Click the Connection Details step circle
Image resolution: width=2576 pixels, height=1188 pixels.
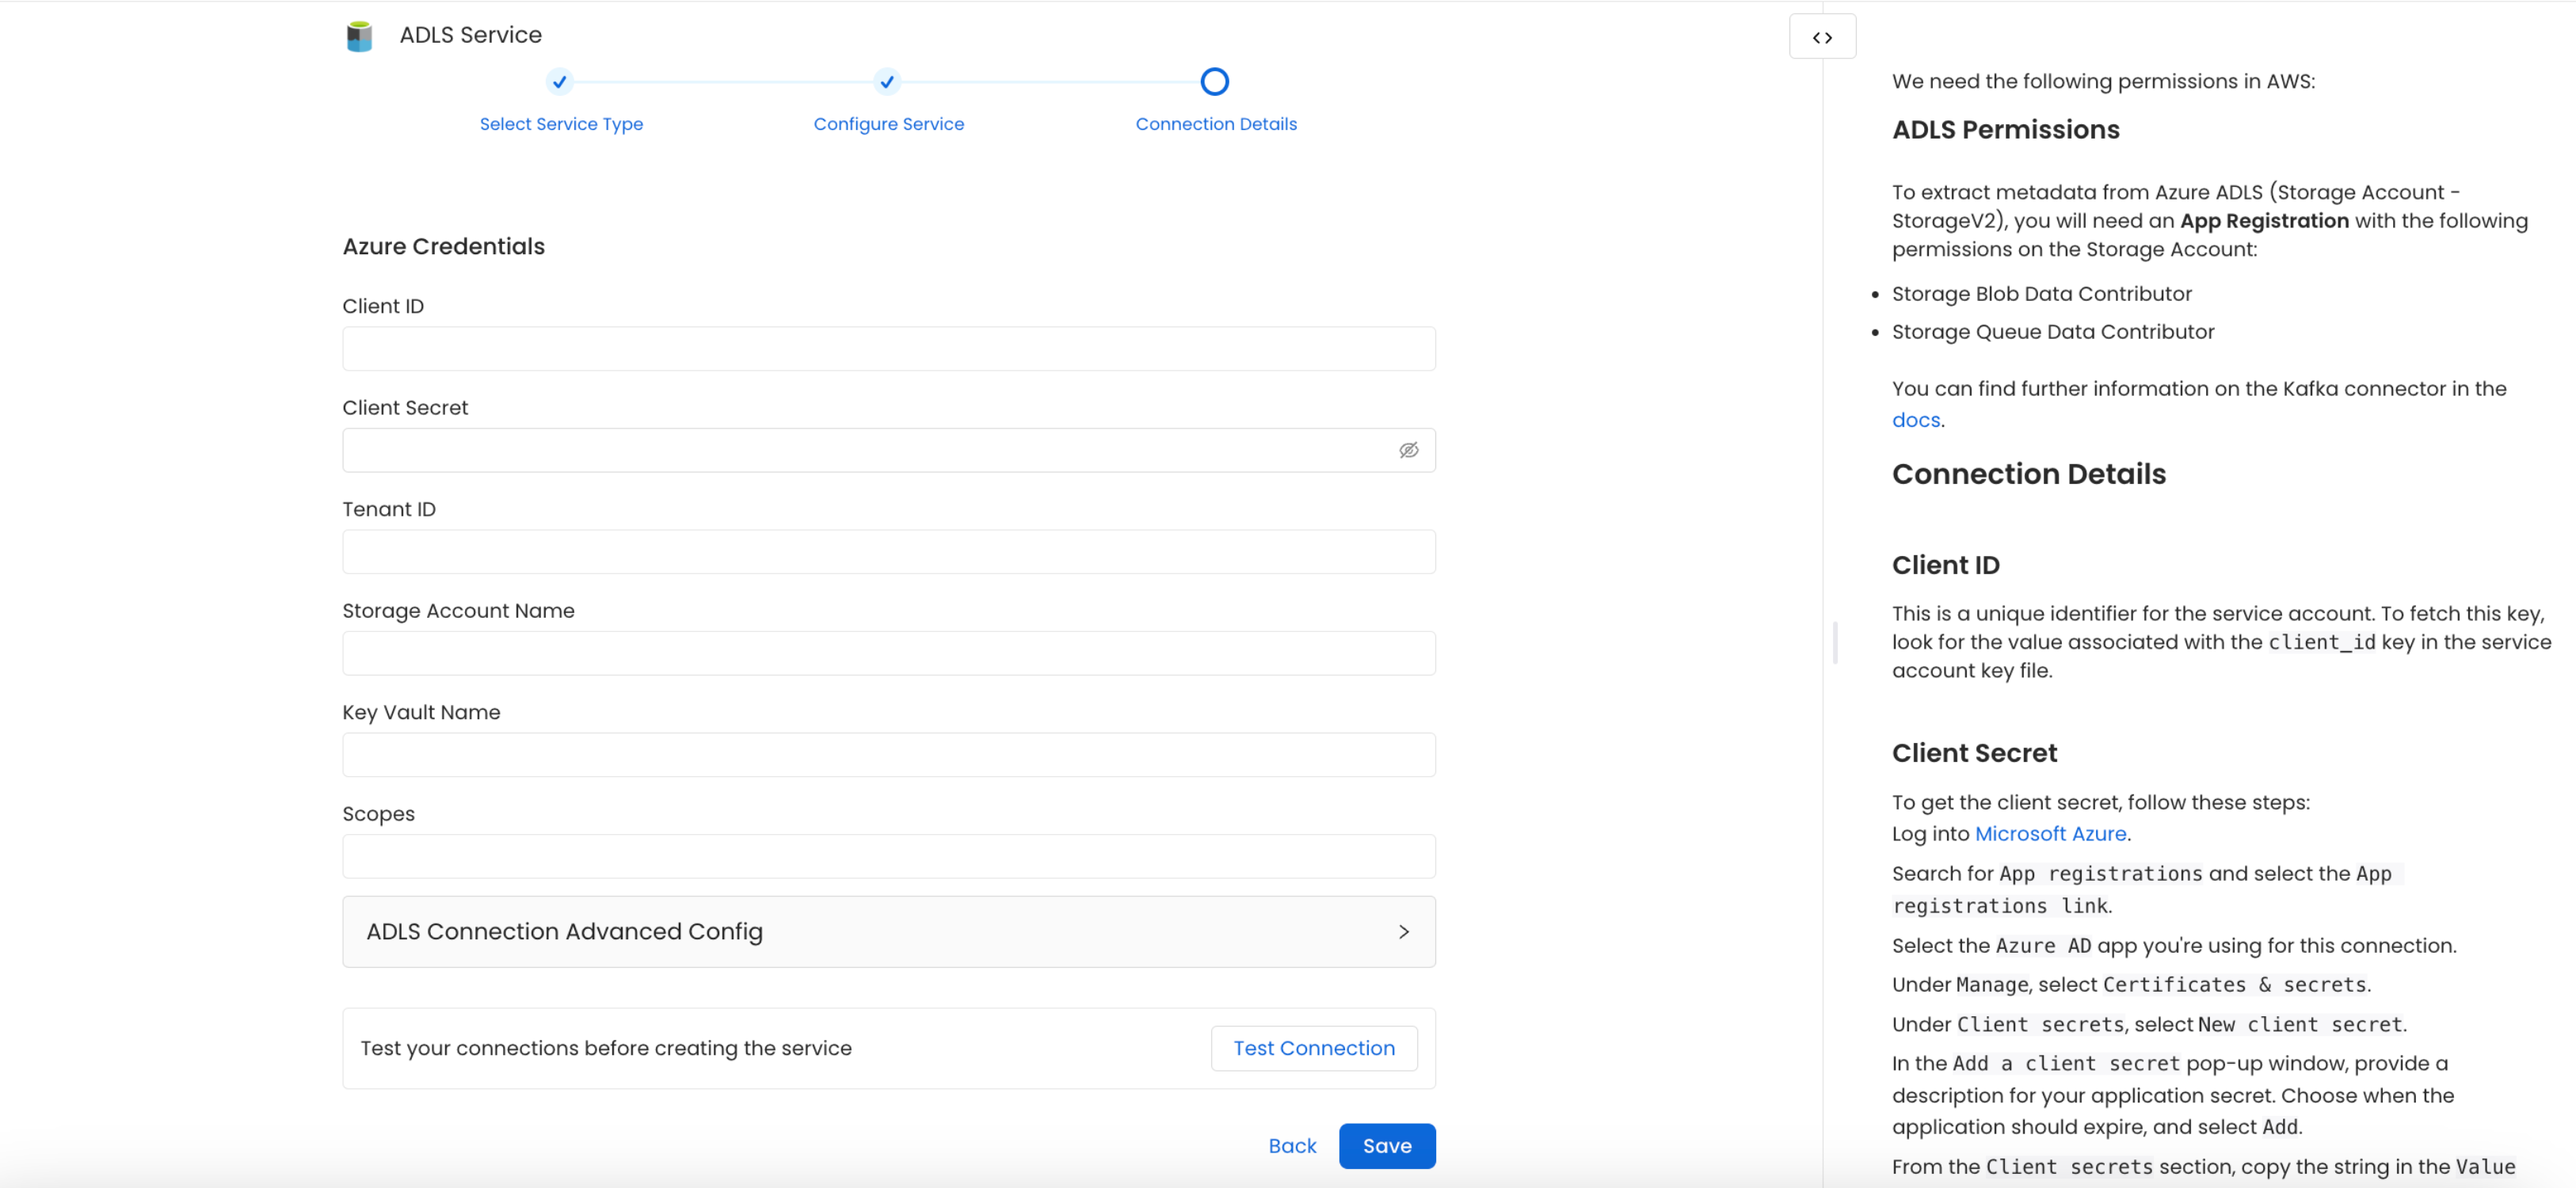click(1214, 81)
